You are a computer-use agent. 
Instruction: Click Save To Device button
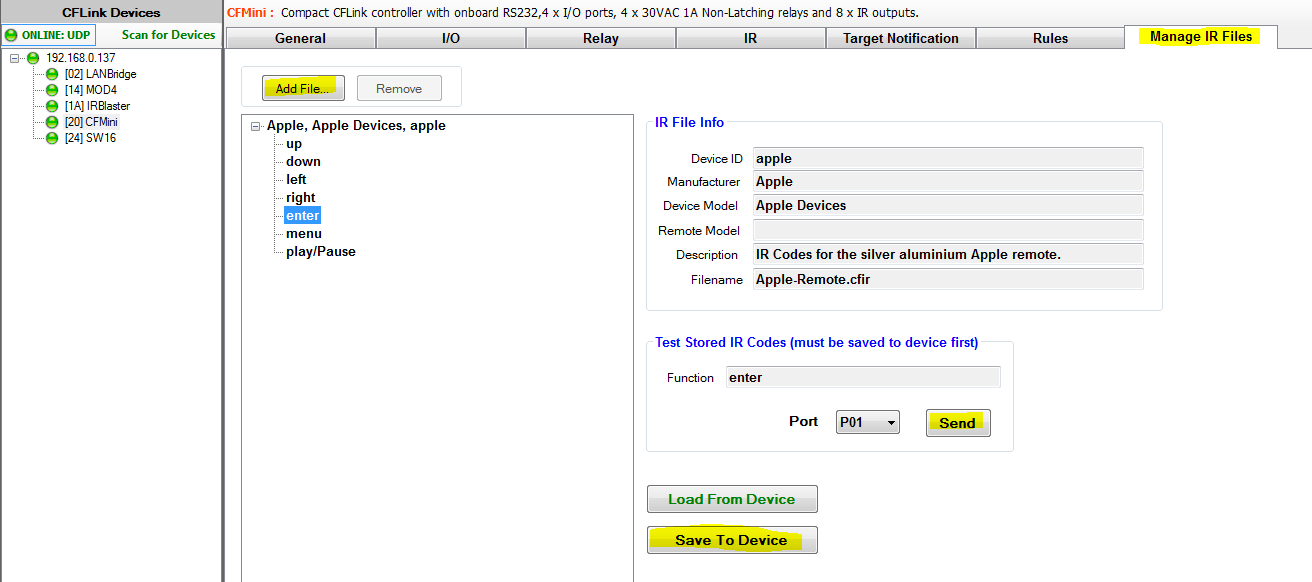pyautogui.click(x=731, y=540)
